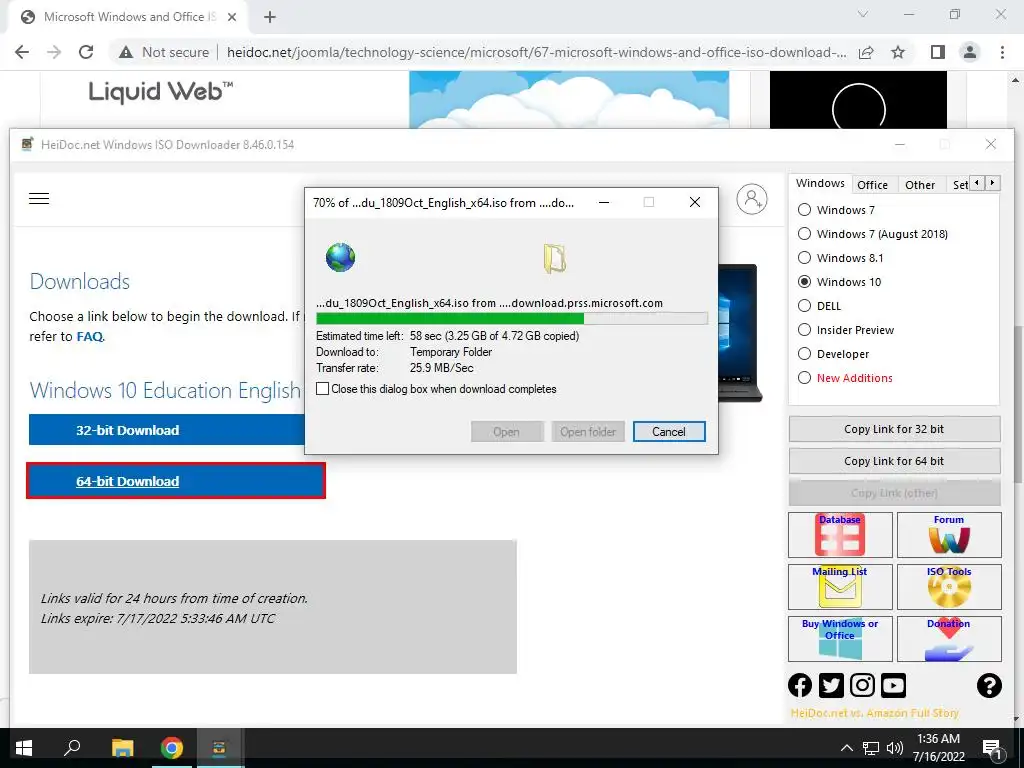
Task: Open the notification center icon
Action: point(992,748)
